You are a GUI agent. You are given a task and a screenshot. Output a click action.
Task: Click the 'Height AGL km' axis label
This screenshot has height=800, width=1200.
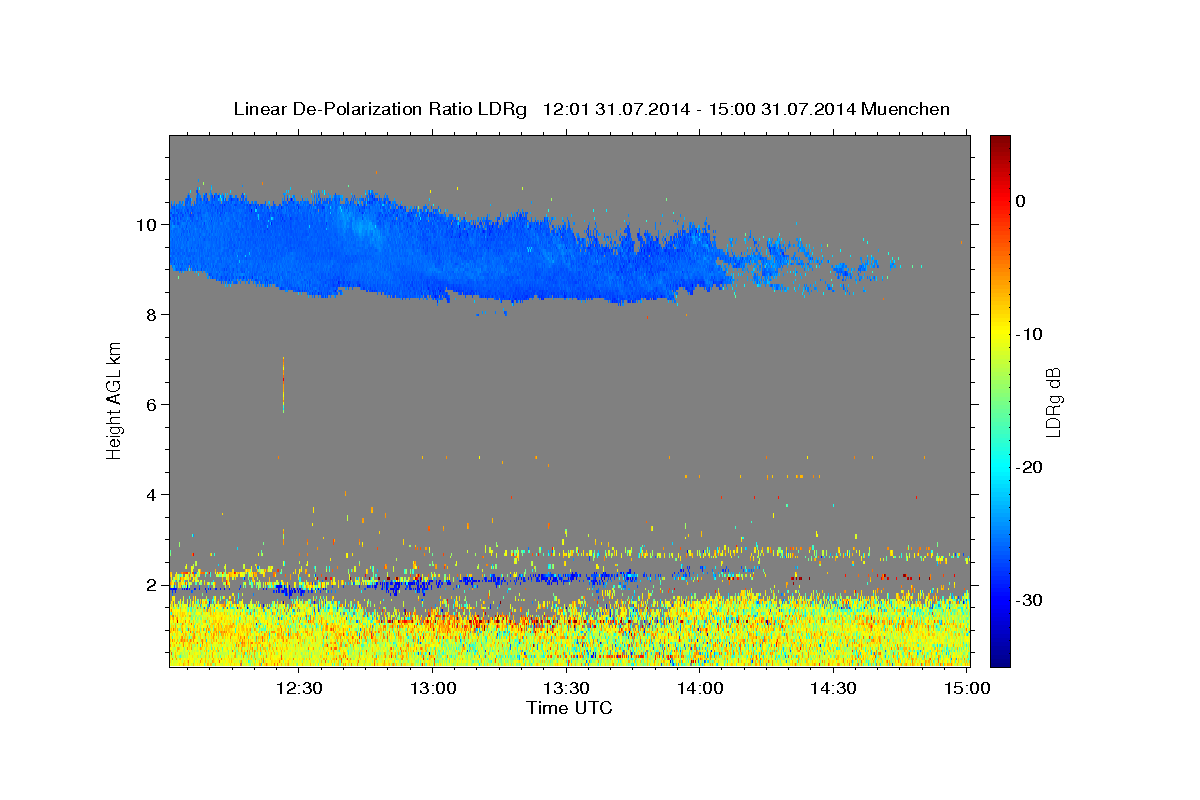[115, 399]
